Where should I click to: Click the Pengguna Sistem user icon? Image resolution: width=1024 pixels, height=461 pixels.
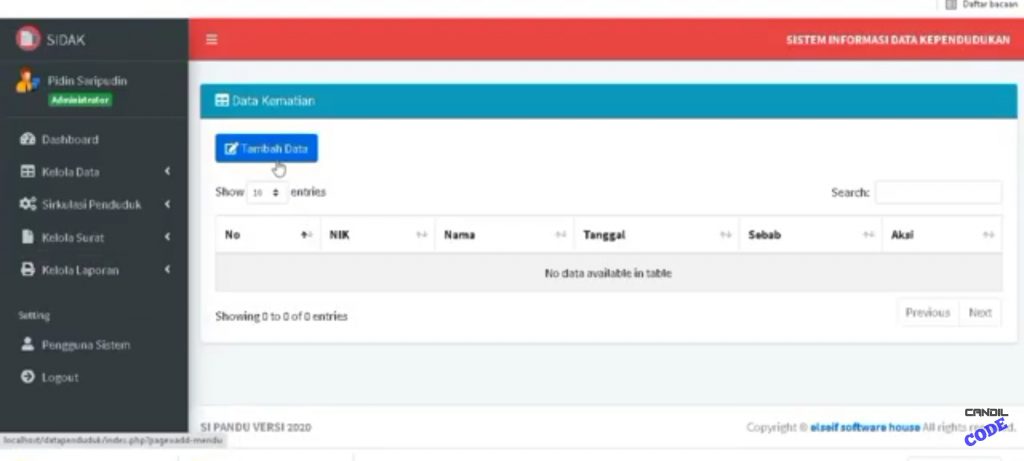28,345
